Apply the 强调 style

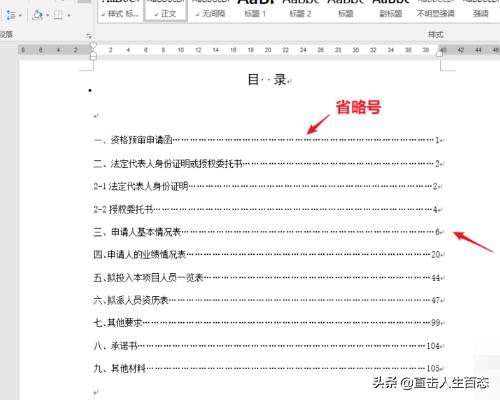pyautogui.click(x=481, y=11)
